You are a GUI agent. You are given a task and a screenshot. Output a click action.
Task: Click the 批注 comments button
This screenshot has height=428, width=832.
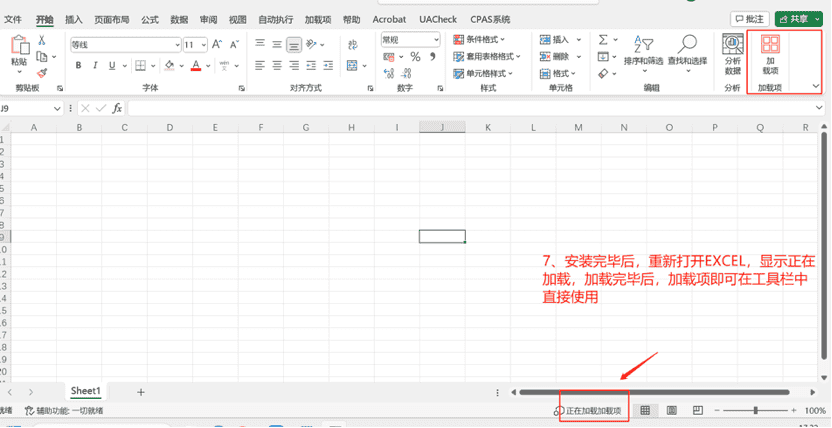pyautogui.click(x=750, y=19)
